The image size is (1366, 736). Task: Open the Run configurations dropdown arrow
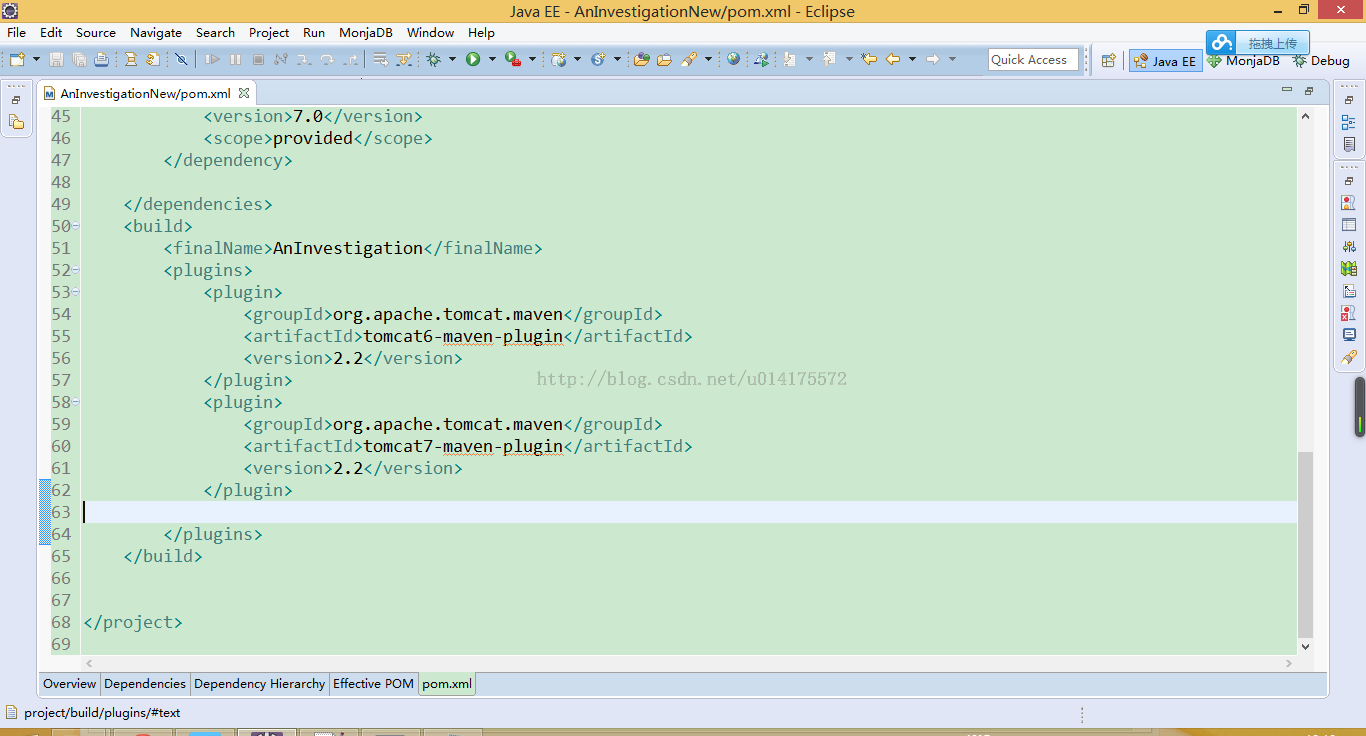[x=491, y=60]
